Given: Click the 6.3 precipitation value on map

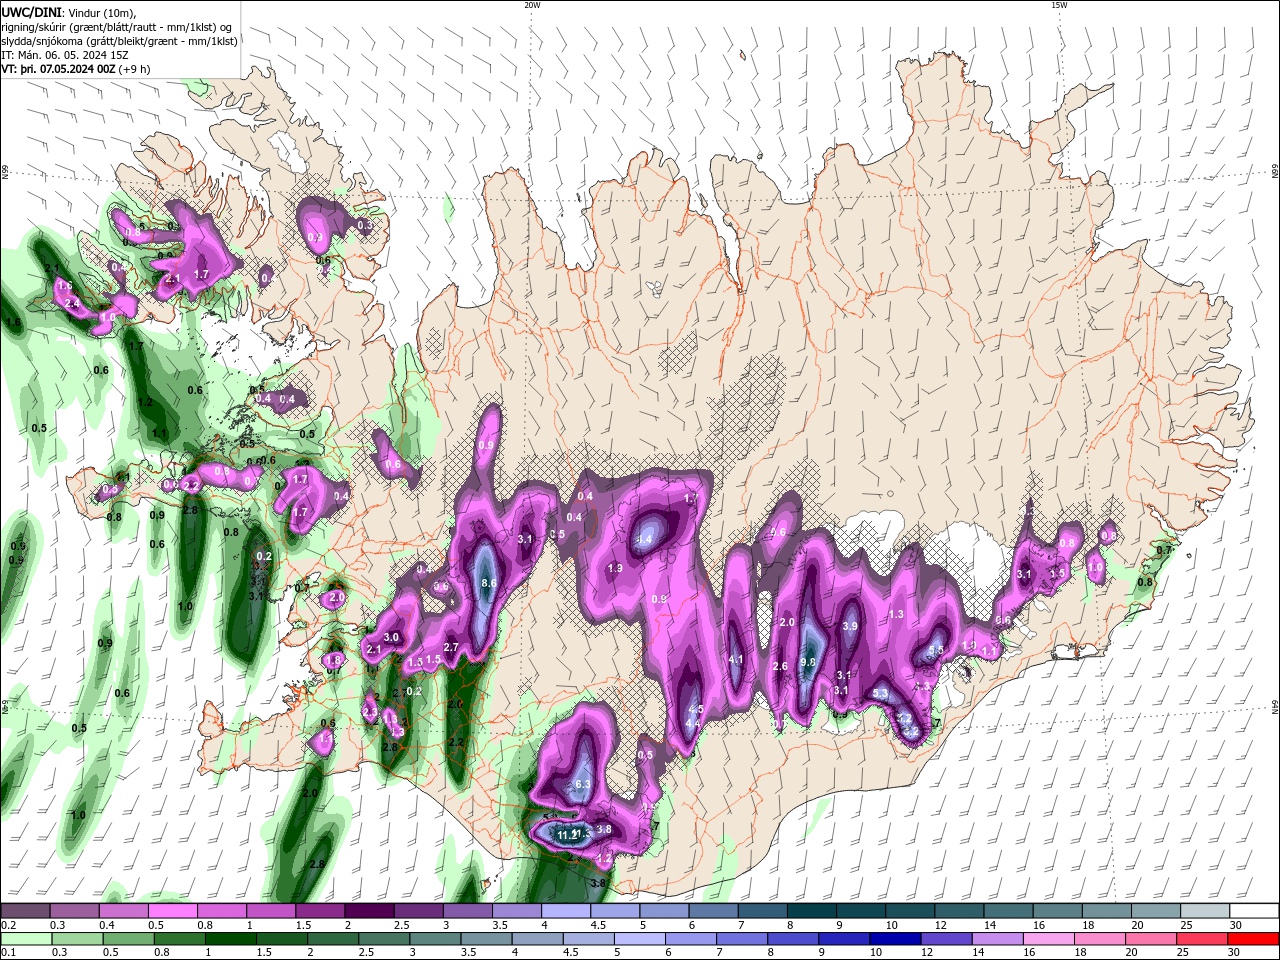Looking at the screenshot, I should point(584,785).
